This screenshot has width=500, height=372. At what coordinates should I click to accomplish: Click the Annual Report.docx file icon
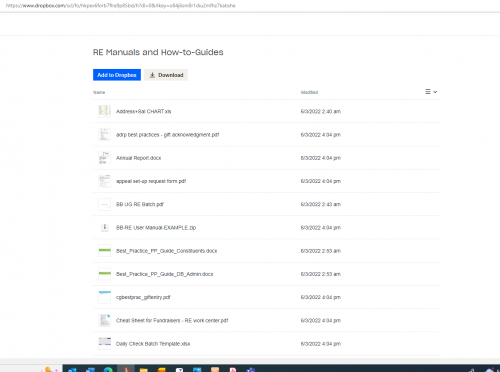click(104, 158)
